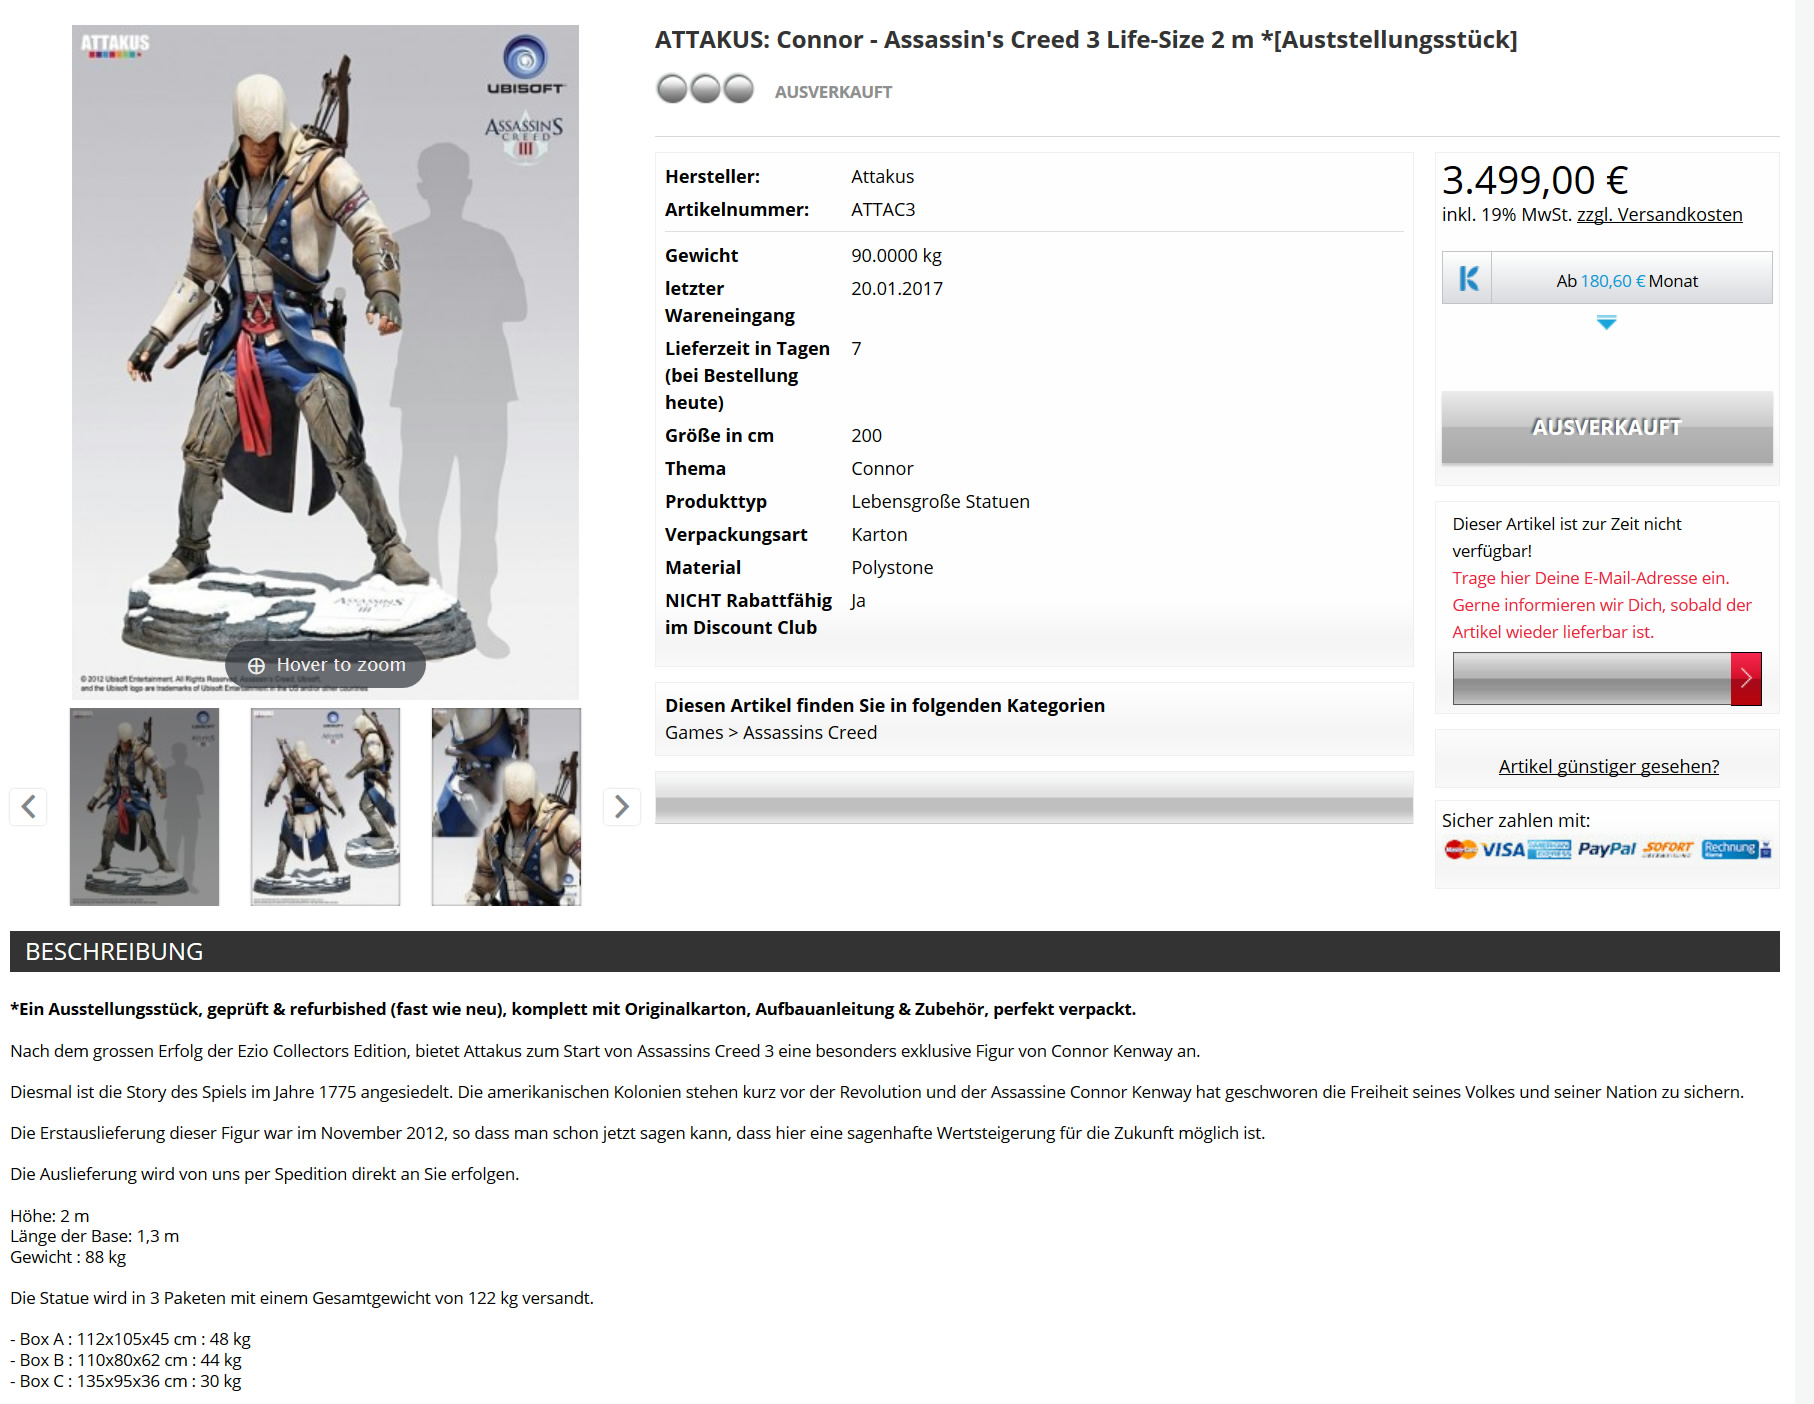
Task: Open the Ab 180,60 € Monat financing box
Action: (x=1607, y=278)
